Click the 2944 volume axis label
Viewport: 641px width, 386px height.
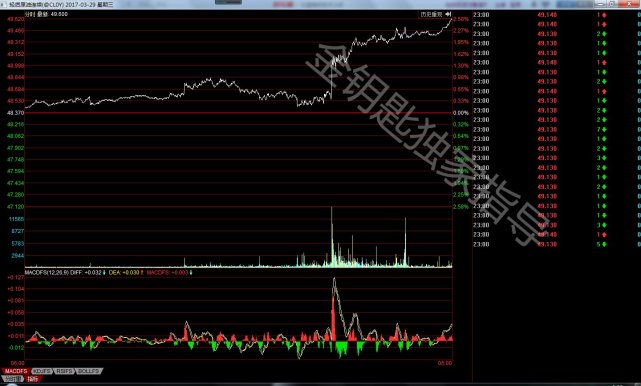click(18, 256)
